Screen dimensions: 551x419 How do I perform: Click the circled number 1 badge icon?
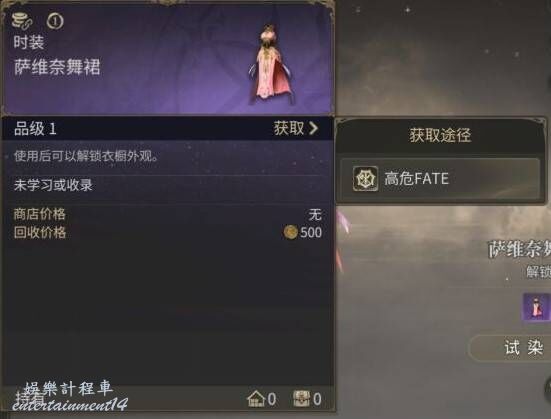coord(55,21)
